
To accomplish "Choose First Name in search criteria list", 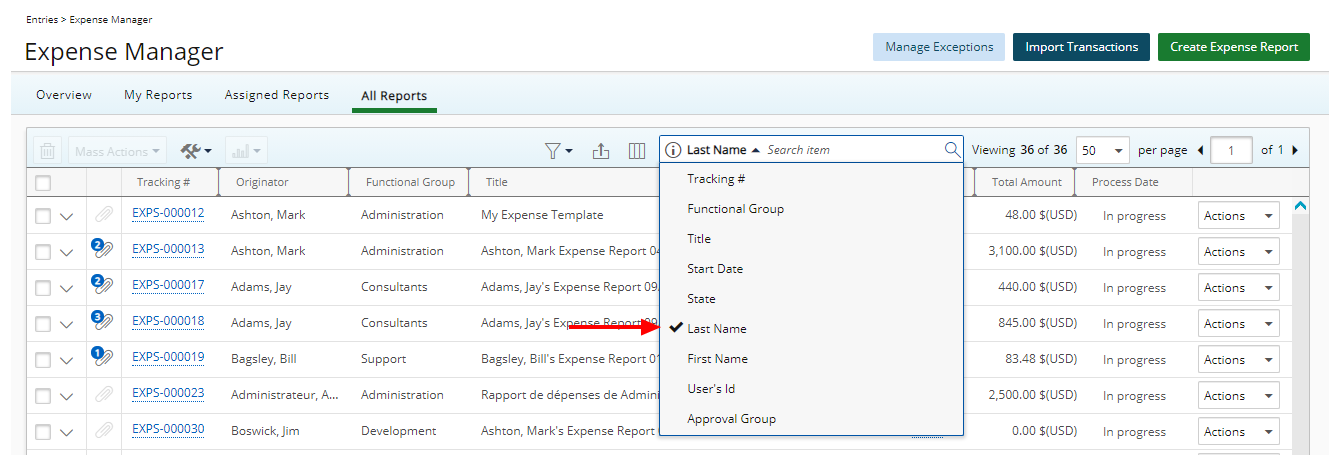I will (717, 359).
